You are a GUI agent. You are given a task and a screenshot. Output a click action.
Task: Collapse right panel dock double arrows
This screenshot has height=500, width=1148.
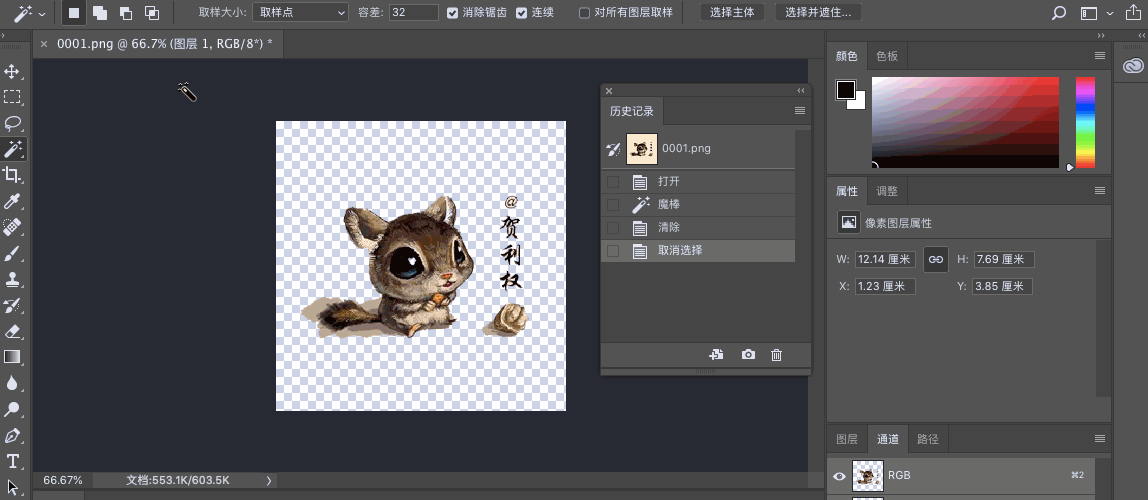pos(1101,36)
